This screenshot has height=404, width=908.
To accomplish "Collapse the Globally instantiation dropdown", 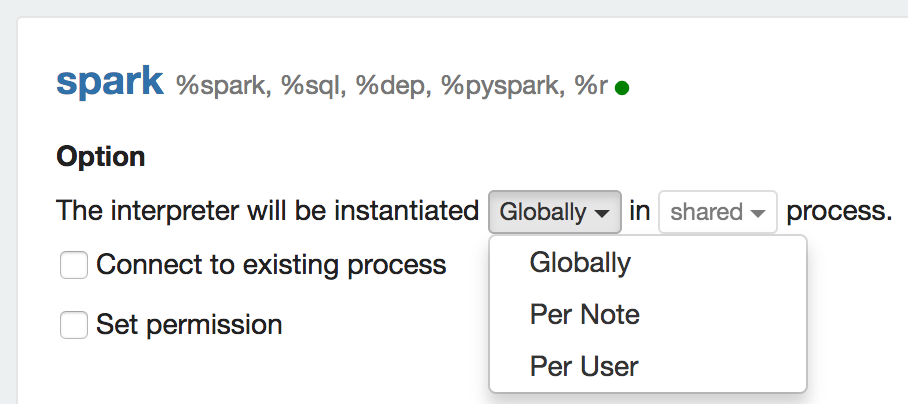I will point(554,212).
